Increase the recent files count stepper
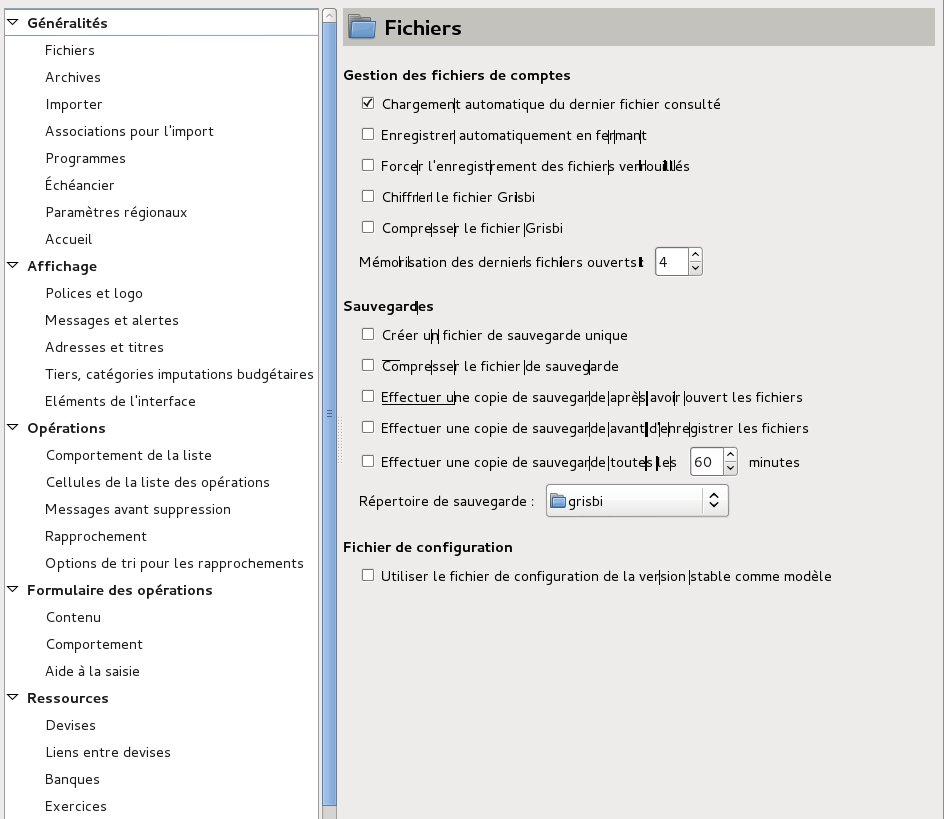The image size is (944, 819). pyautogui.click(x=696, y=256)
